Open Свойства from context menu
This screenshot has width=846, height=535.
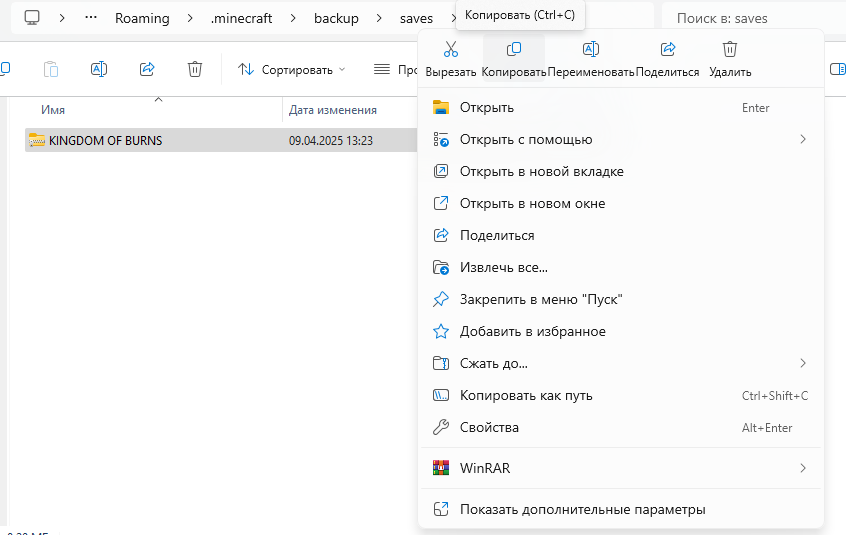(621, 427)
